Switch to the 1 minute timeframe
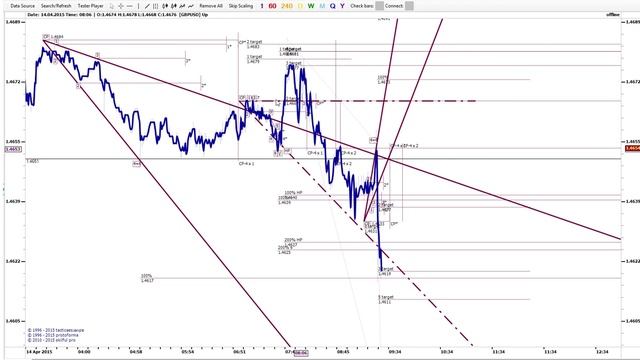This screenshot has width=640, height=360. (x=262, y=6)
